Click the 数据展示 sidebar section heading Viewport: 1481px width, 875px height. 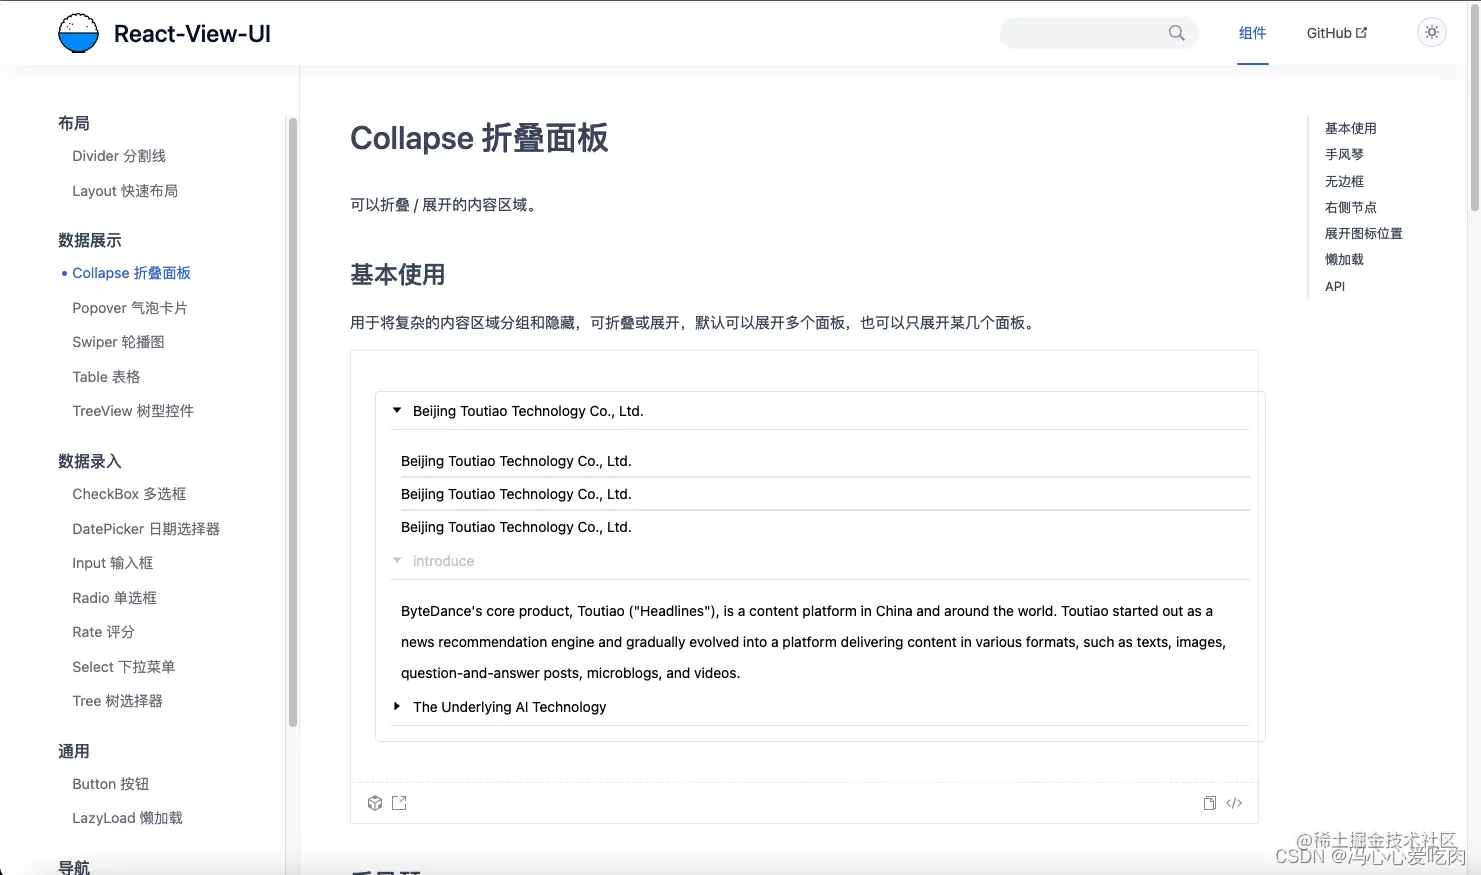point(90,240)
